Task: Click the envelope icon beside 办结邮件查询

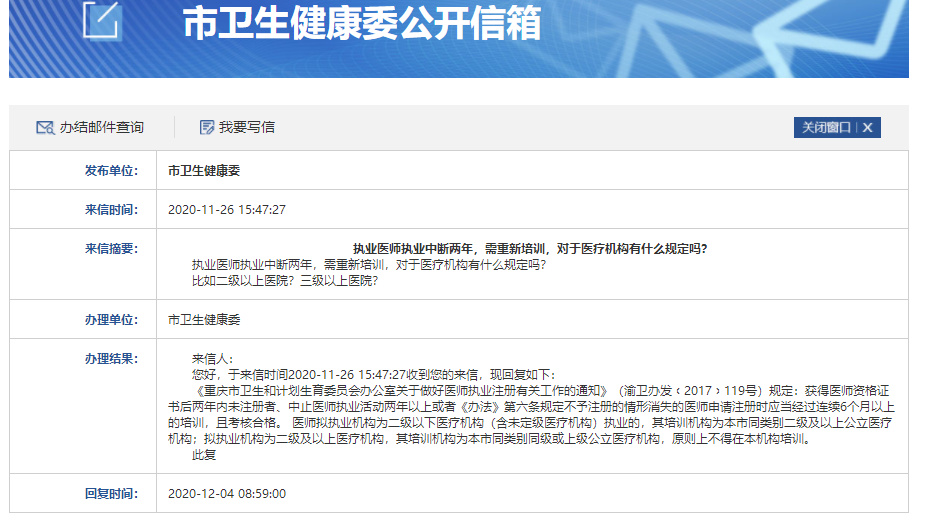Action: pyautogui.click(x=44, y=127)
